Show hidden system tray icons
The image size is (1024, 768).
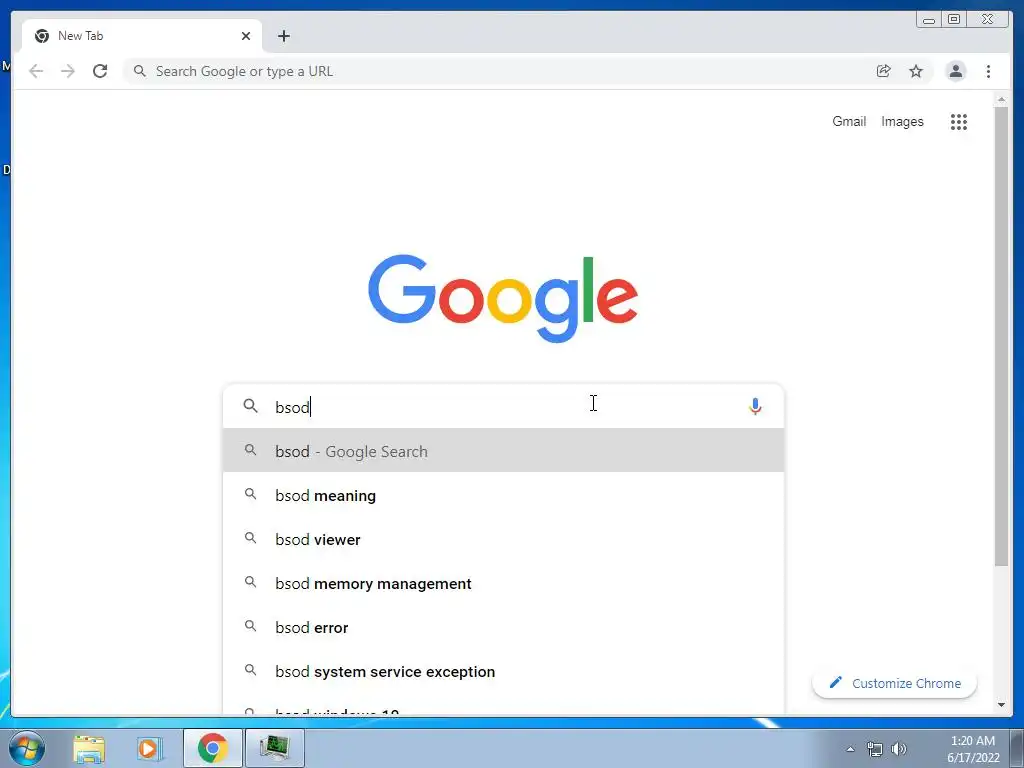850,749
